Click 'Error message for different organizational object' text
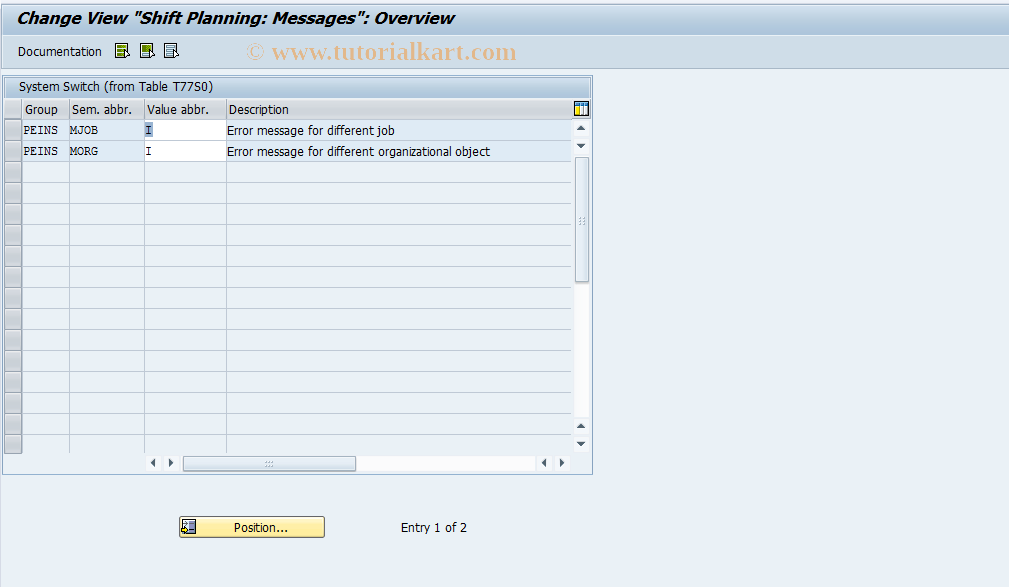The image size is (1009, 587). pyautogui.click(x=358, y=152)
